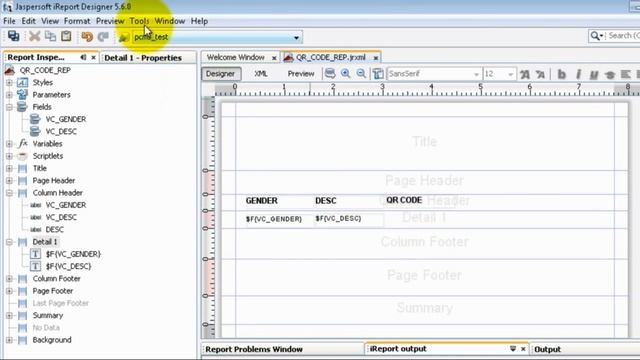640x360 pixels.
Task: Minimize the Report Inspector panel
Action: (83, 58)
